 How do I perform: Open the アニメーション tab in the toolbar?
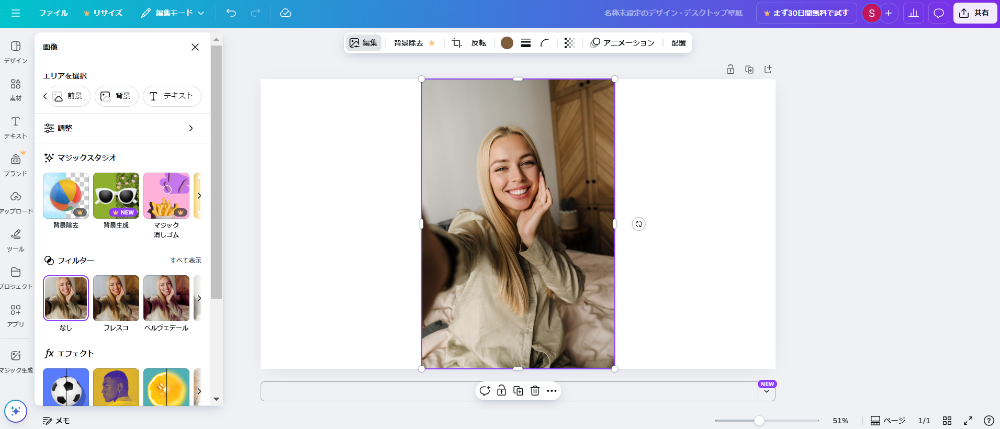pyautogui.click(x=622, y=43)
